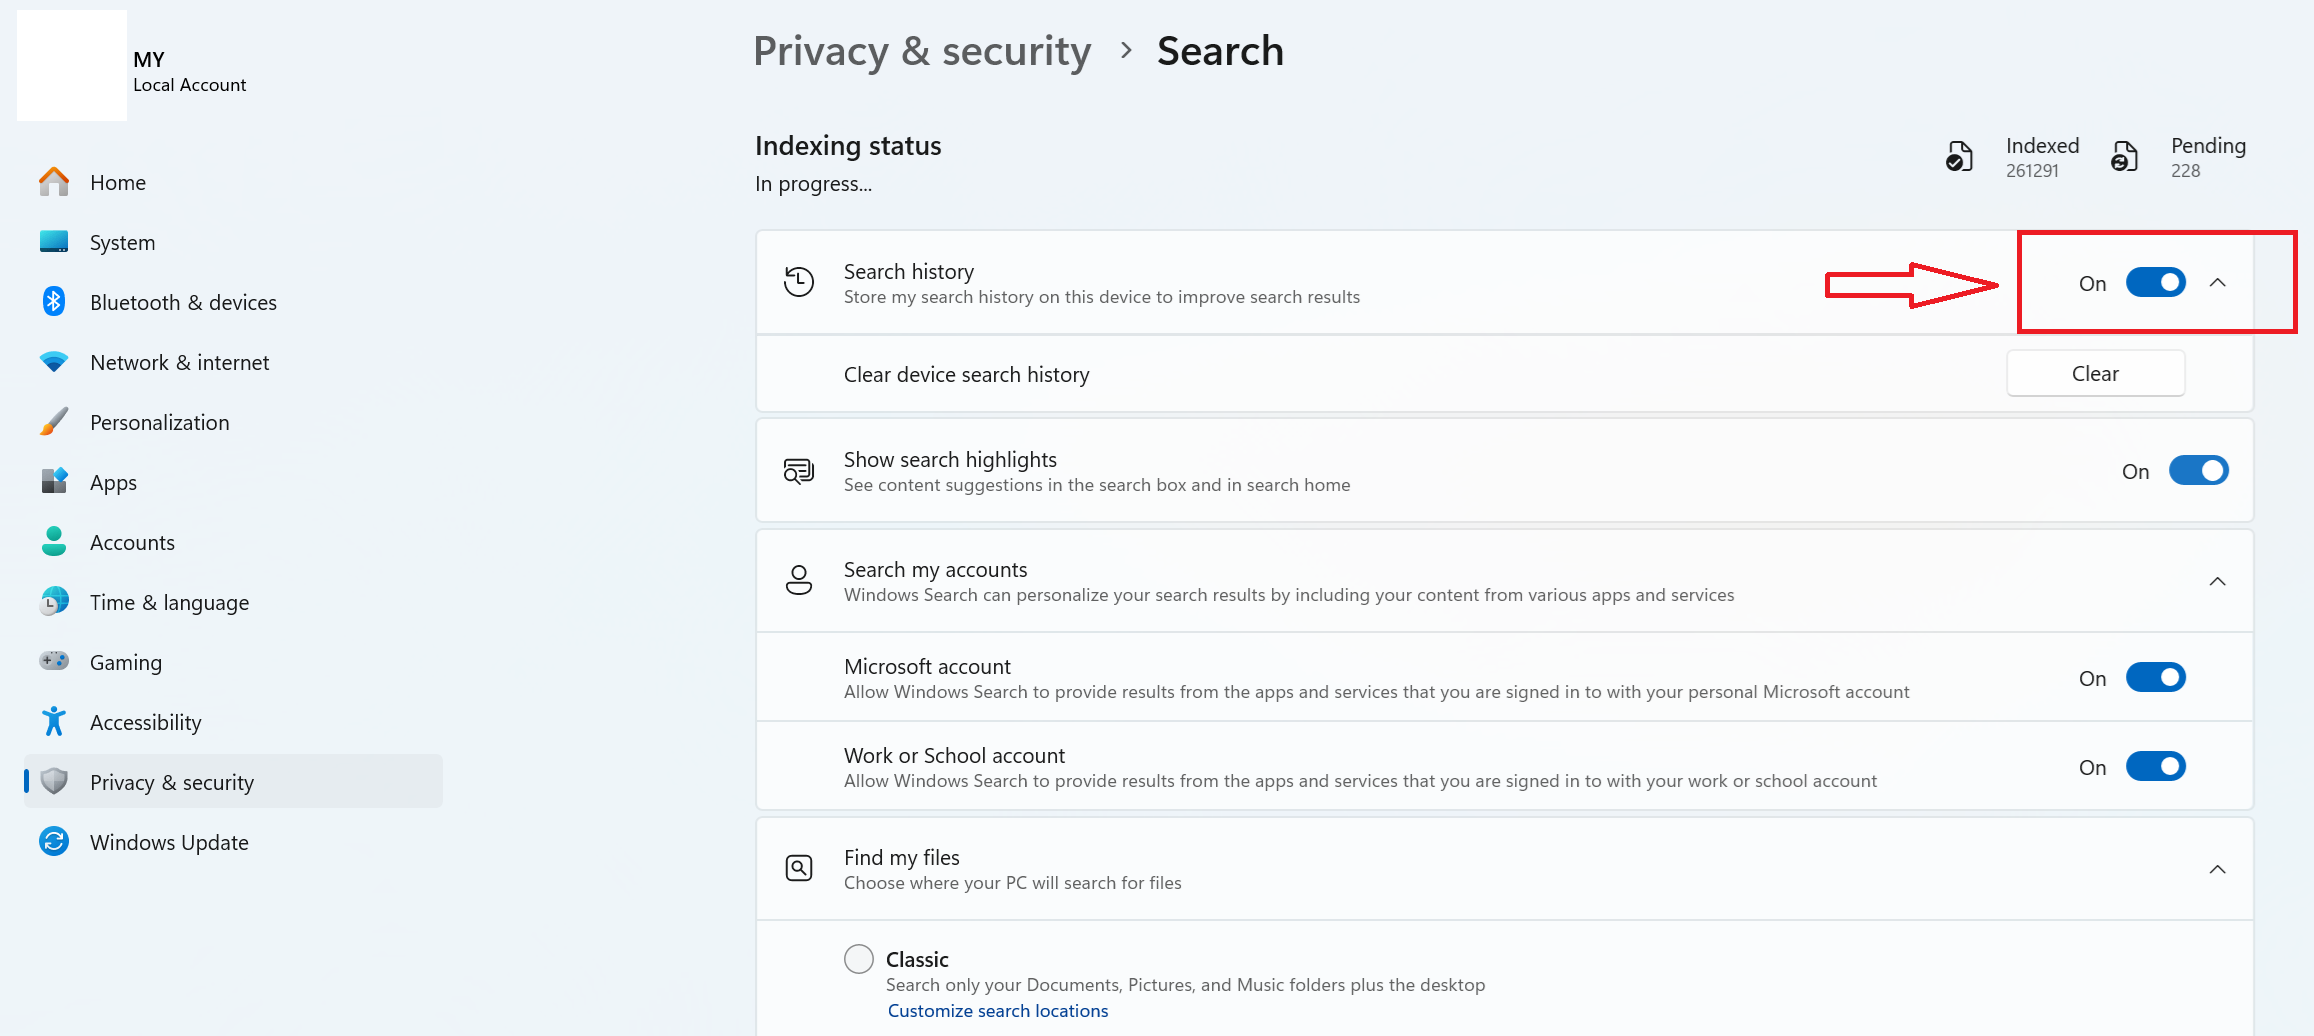Go to the Apps settings page
The height and width of the screenshot is (1036, 2314).
pos(113,483)
